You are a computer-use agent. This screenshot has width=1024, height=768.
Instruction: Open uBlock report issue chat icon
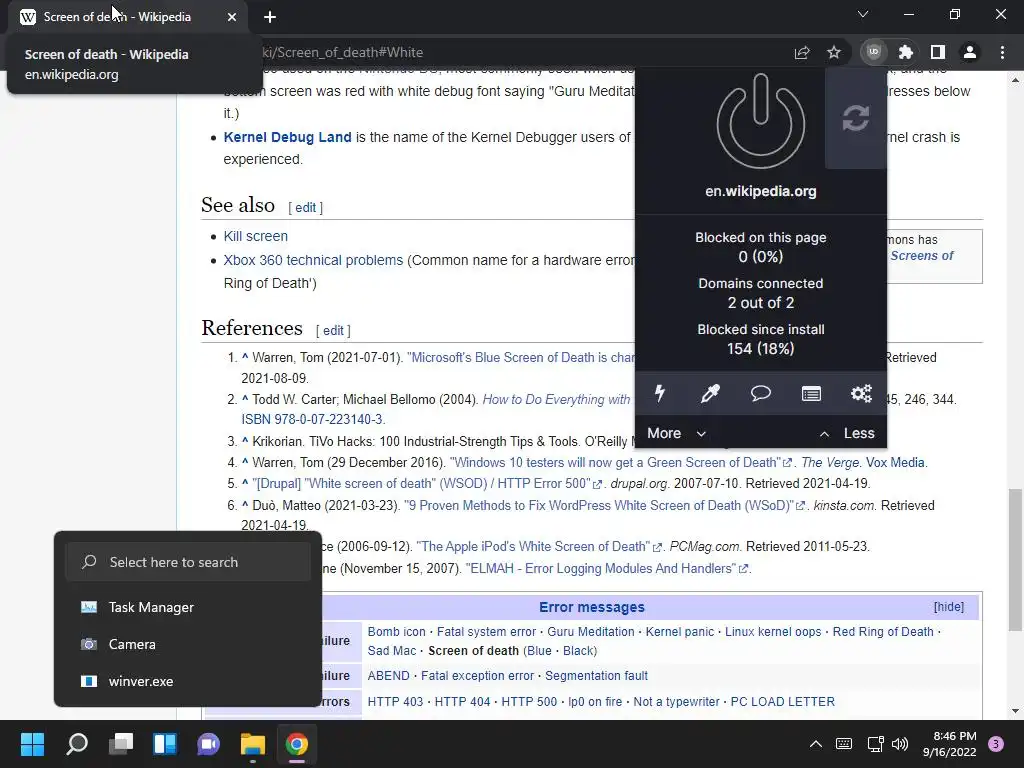pos(761,393)
